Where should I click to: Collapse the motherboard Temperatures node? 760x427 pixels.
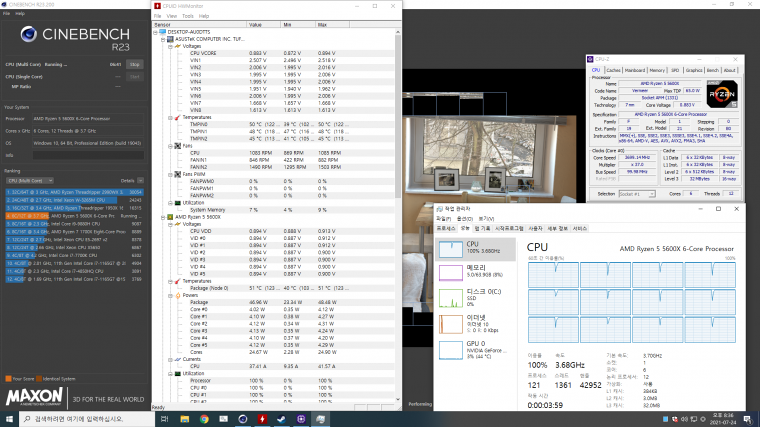point(171,118)
